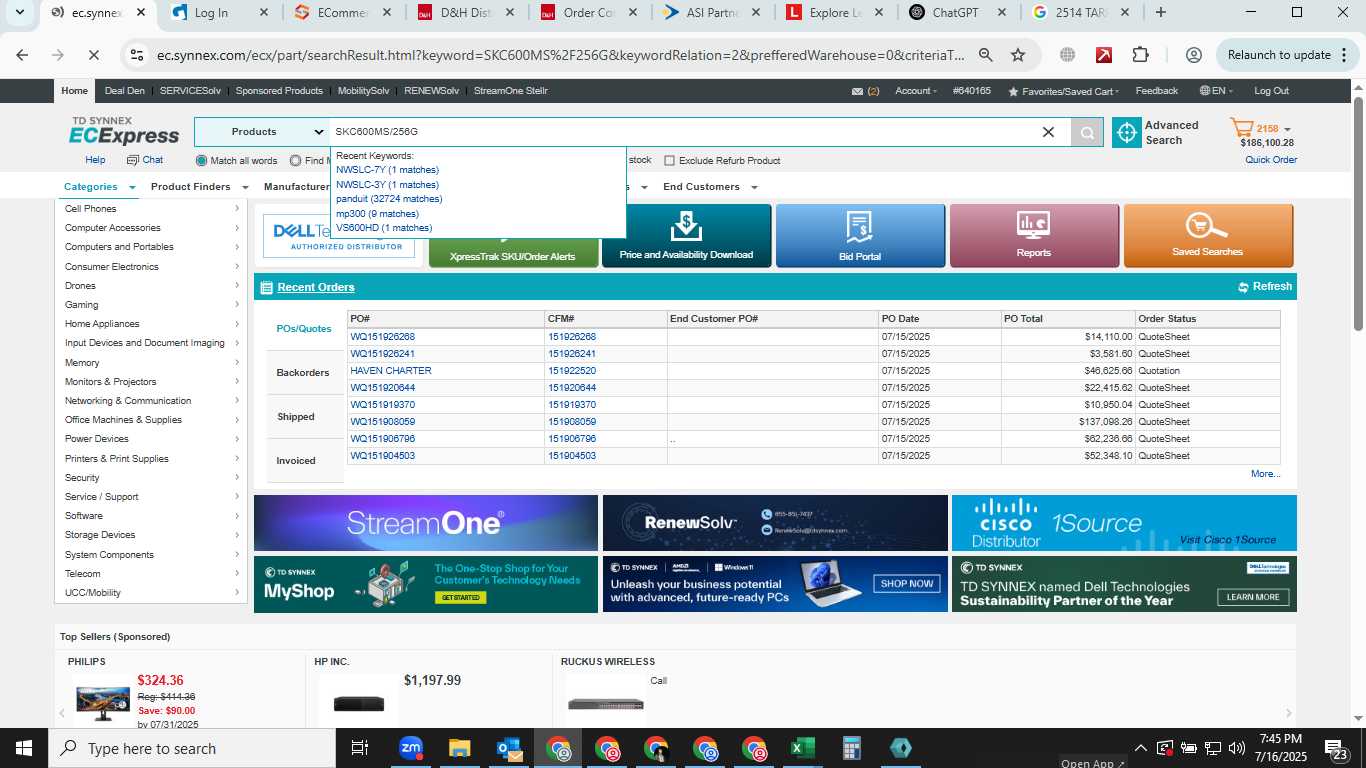Bookmark page with the star icon

pyautogui.click(x=1018, y=55)
